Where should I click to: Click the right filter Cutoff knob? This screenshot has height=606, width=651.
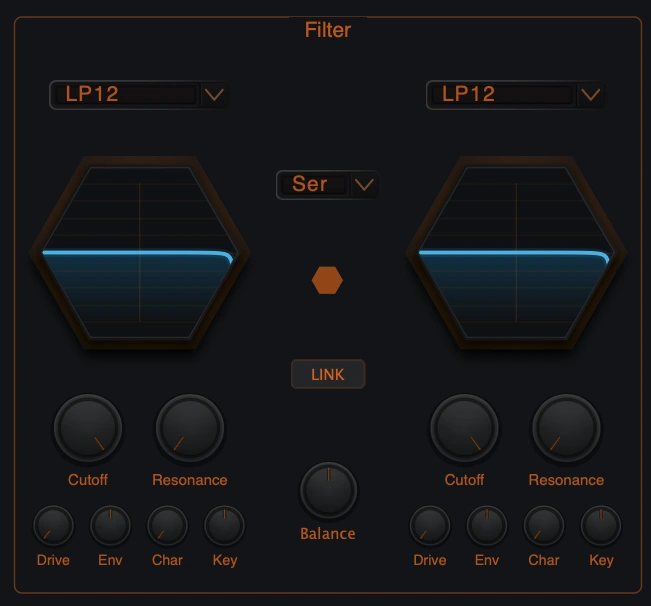click(465, 428)
